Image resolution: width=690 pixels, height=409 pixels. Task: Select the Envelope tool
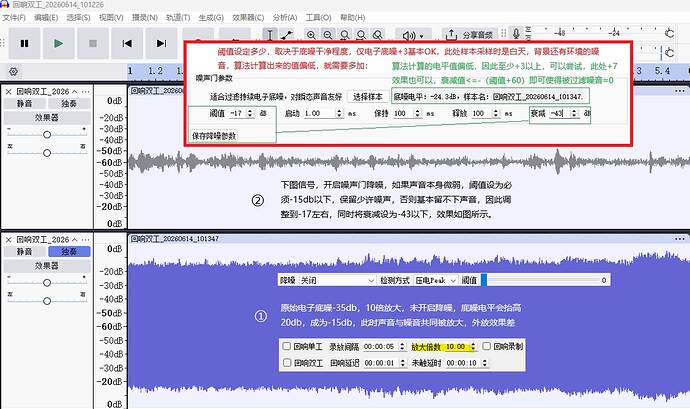(286, 35)
